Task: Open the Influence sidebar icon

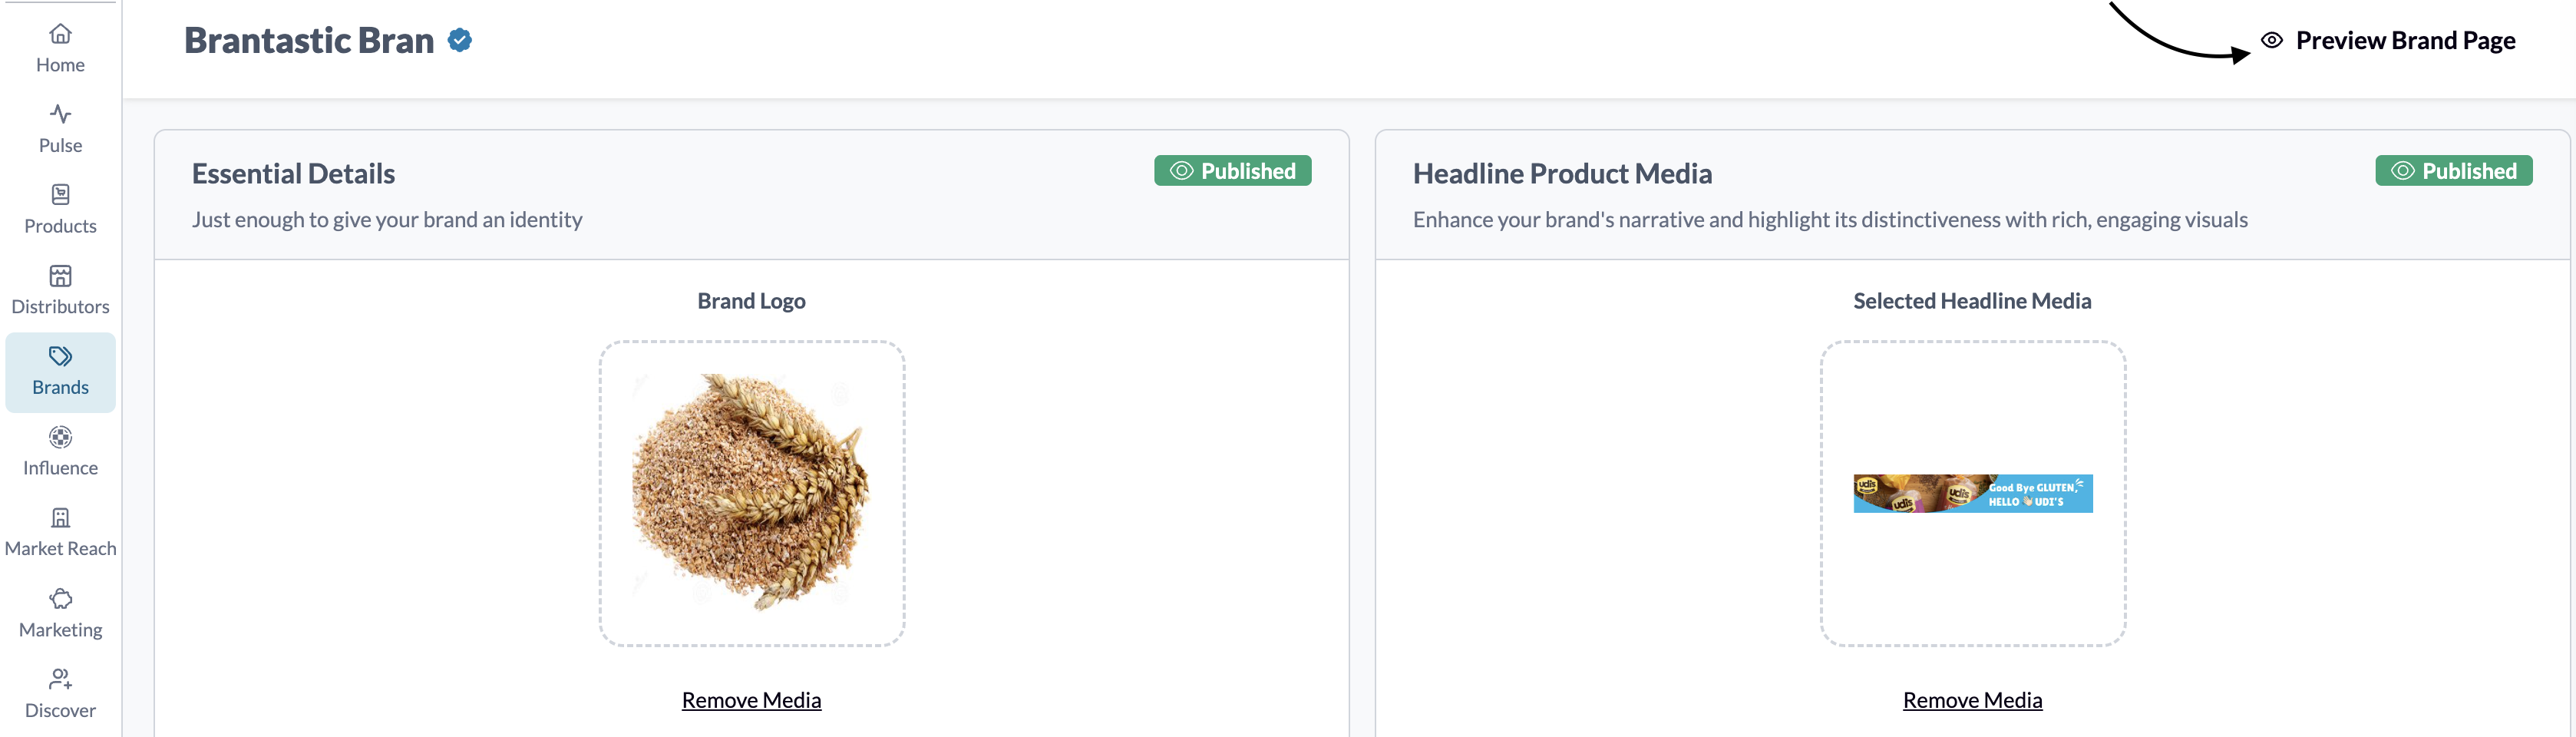Action: click(x=60, y=437)
